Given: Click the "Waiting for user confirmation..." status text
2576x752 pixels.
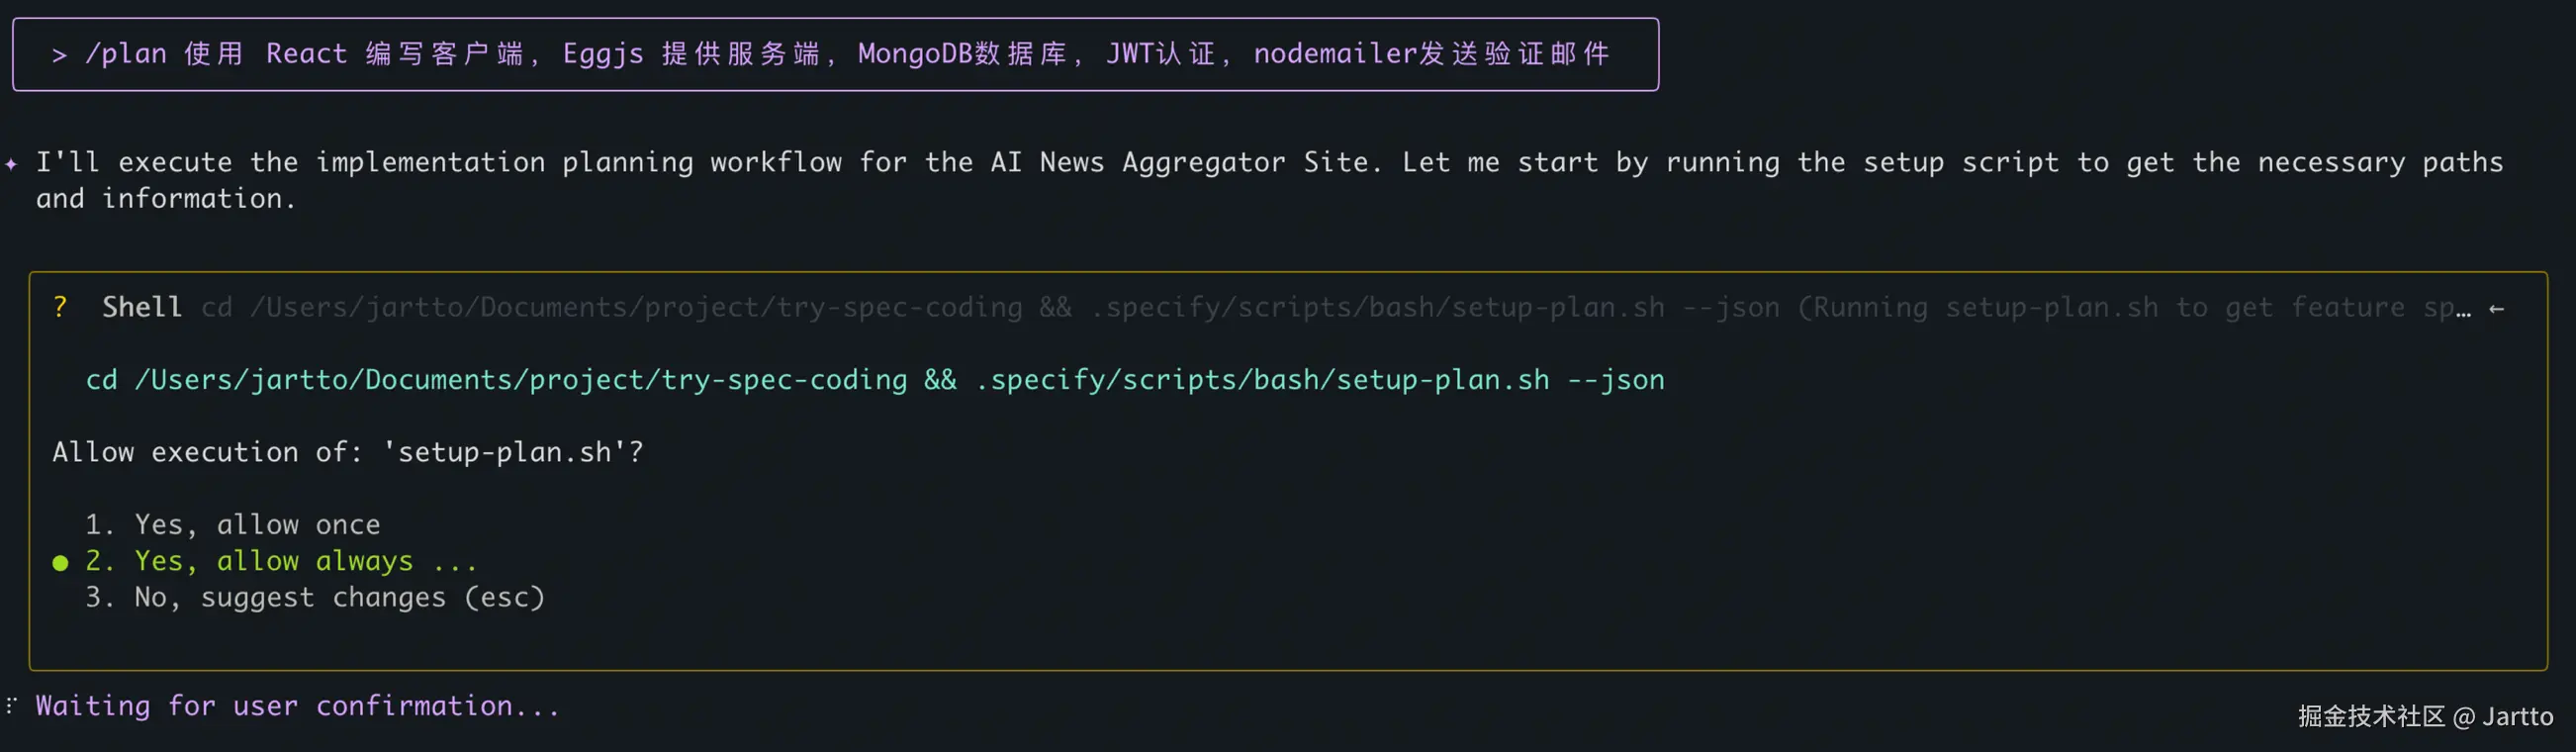Looking at the screenshot, I should point(298,706).
